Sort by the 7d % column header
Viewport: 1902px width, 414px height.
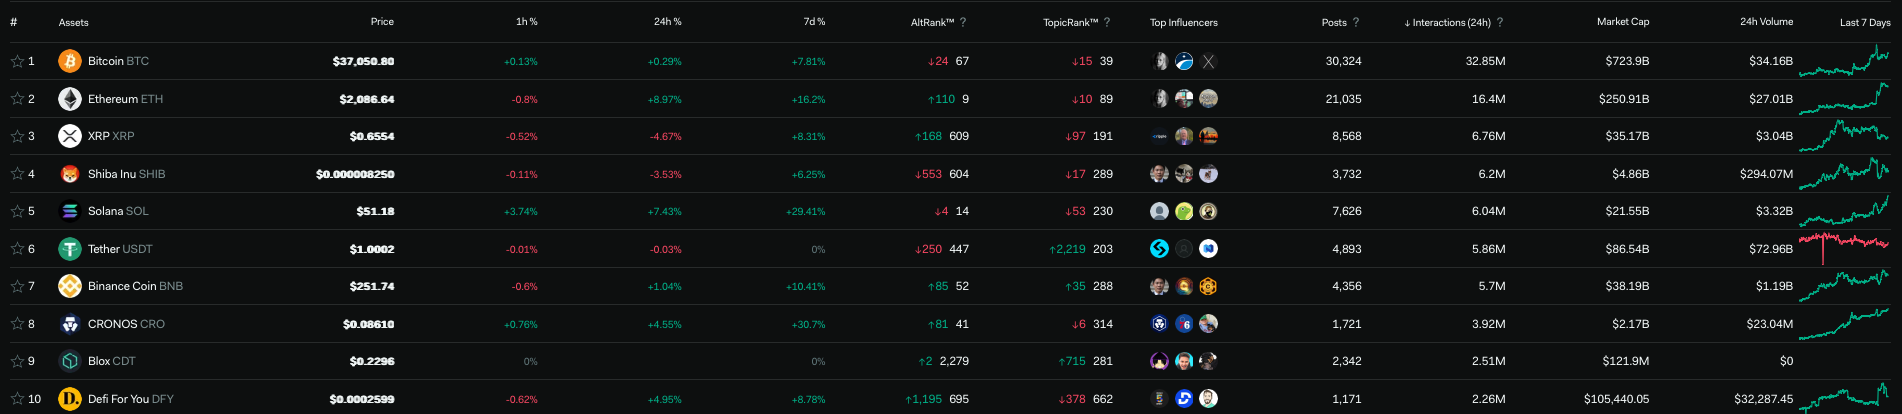815,21
